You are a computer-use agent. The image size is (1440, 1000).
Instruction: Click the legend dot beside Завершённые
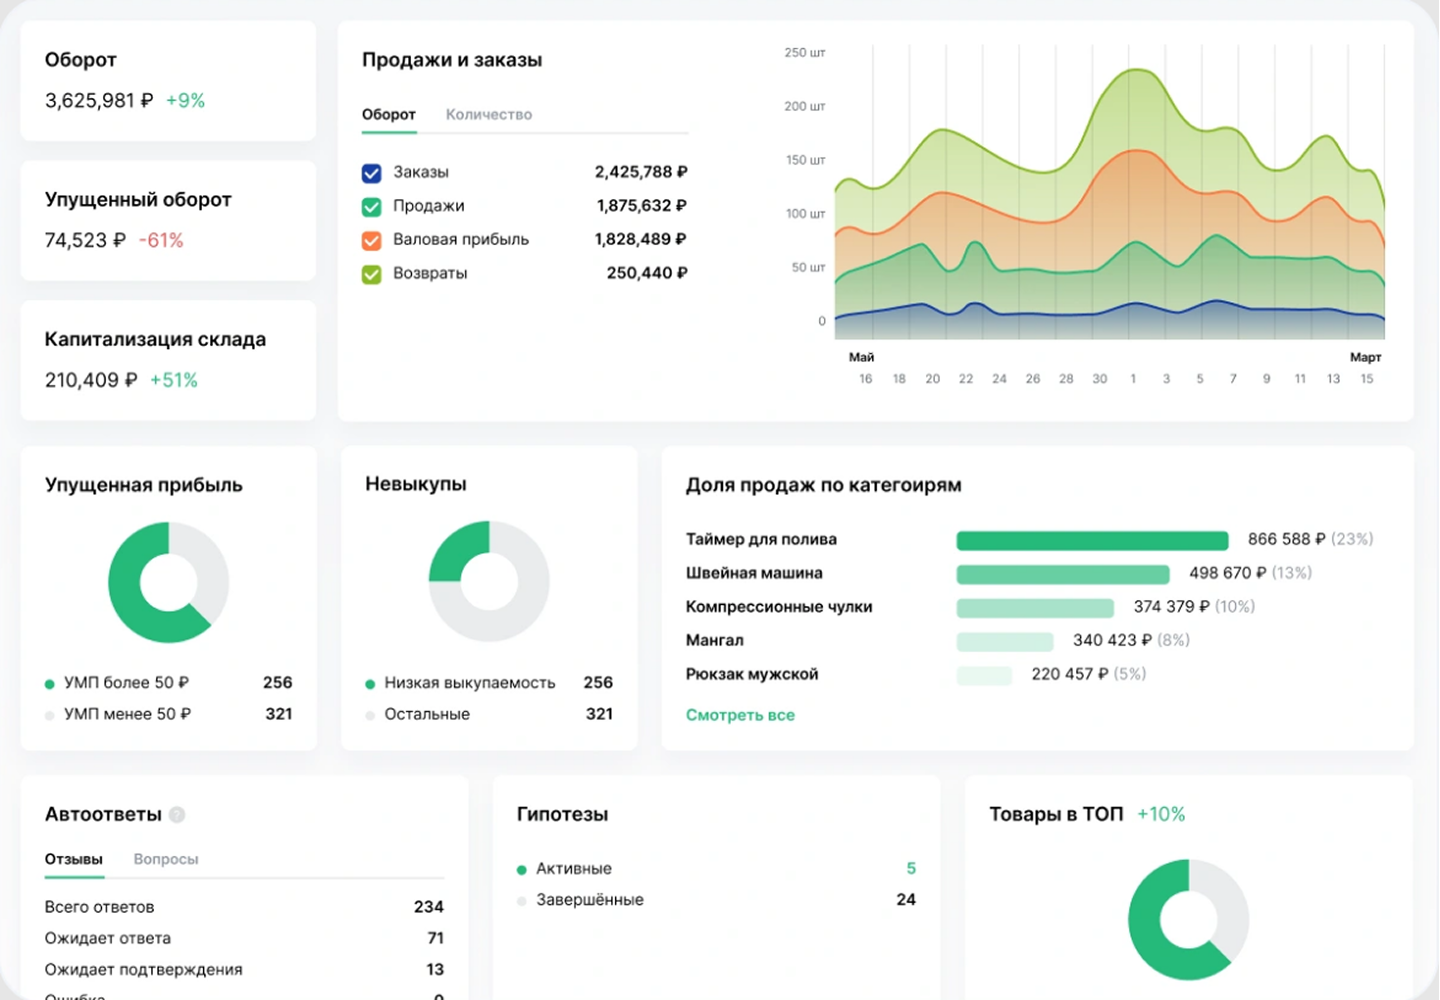click(522, 899)
